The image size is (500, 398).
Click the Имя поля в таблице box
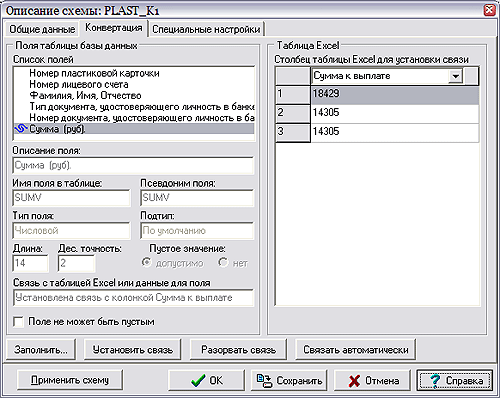(x=71, y=198)
